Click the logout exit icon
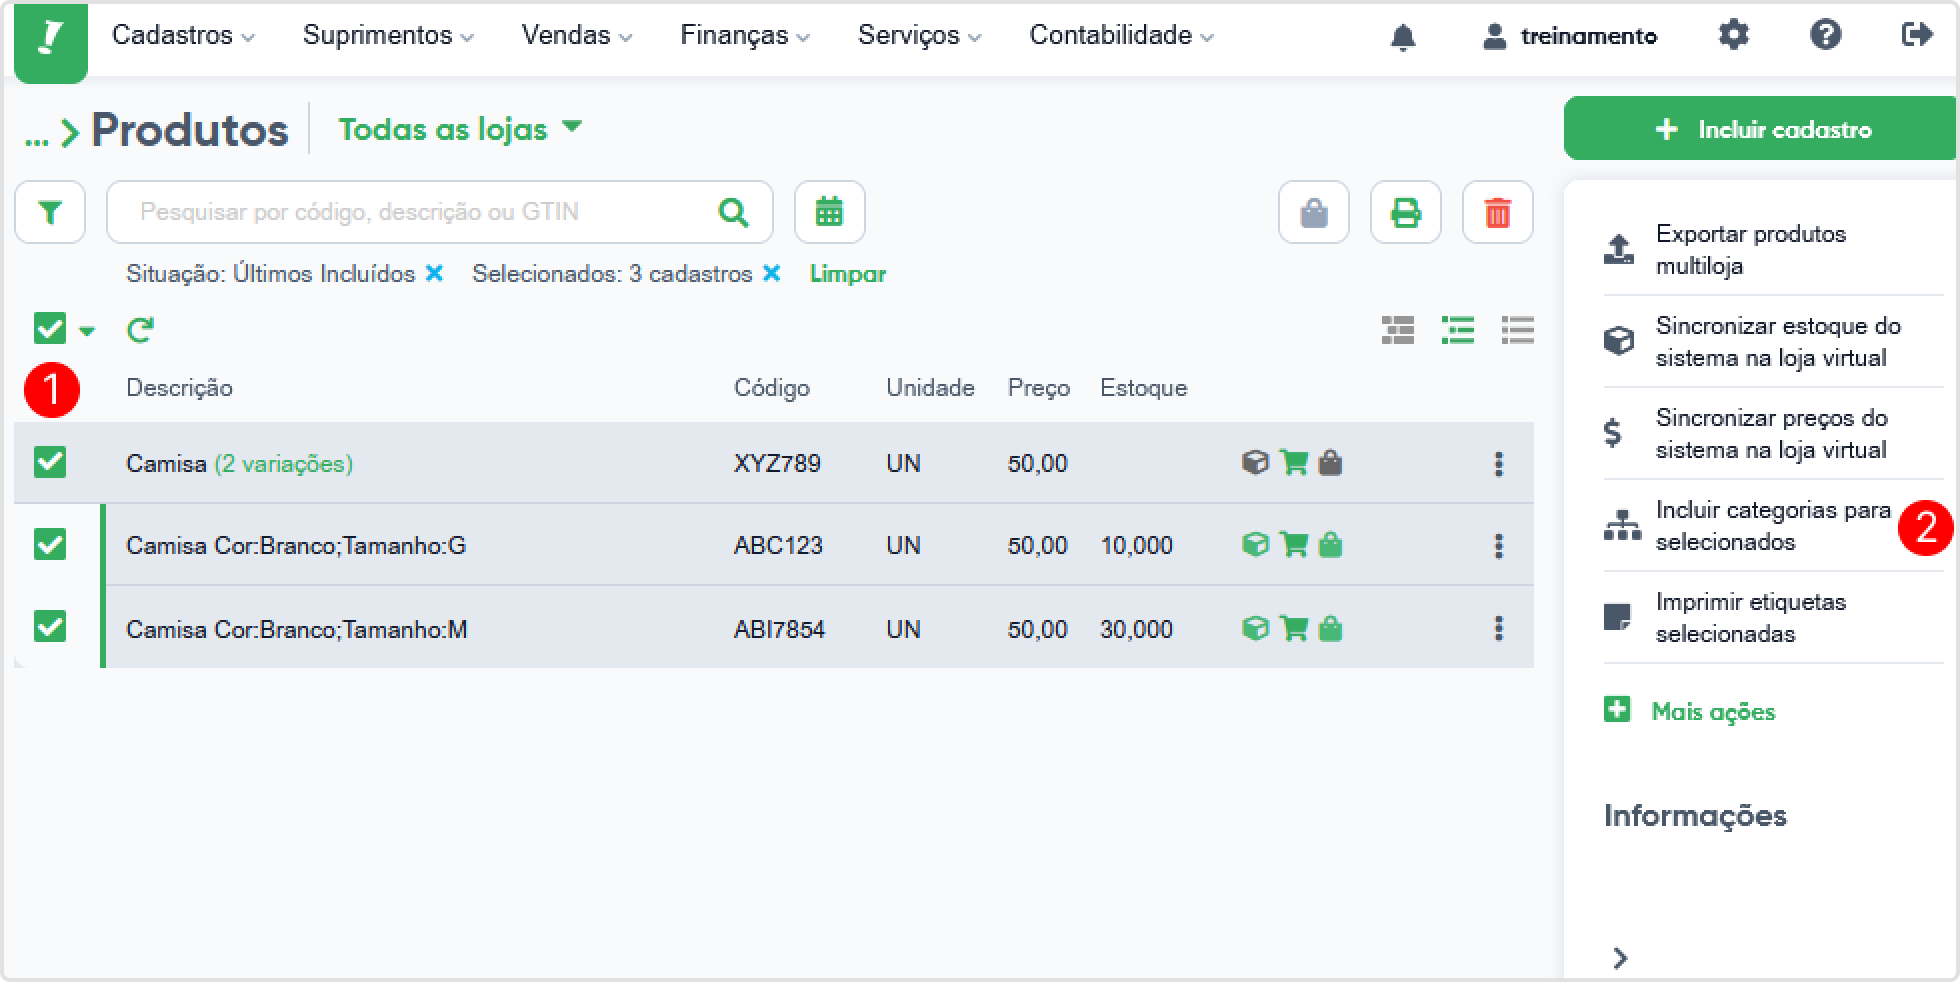The width and height of the screenshot is (1960, 982). pyautogui.click(x=1916, y=35)
